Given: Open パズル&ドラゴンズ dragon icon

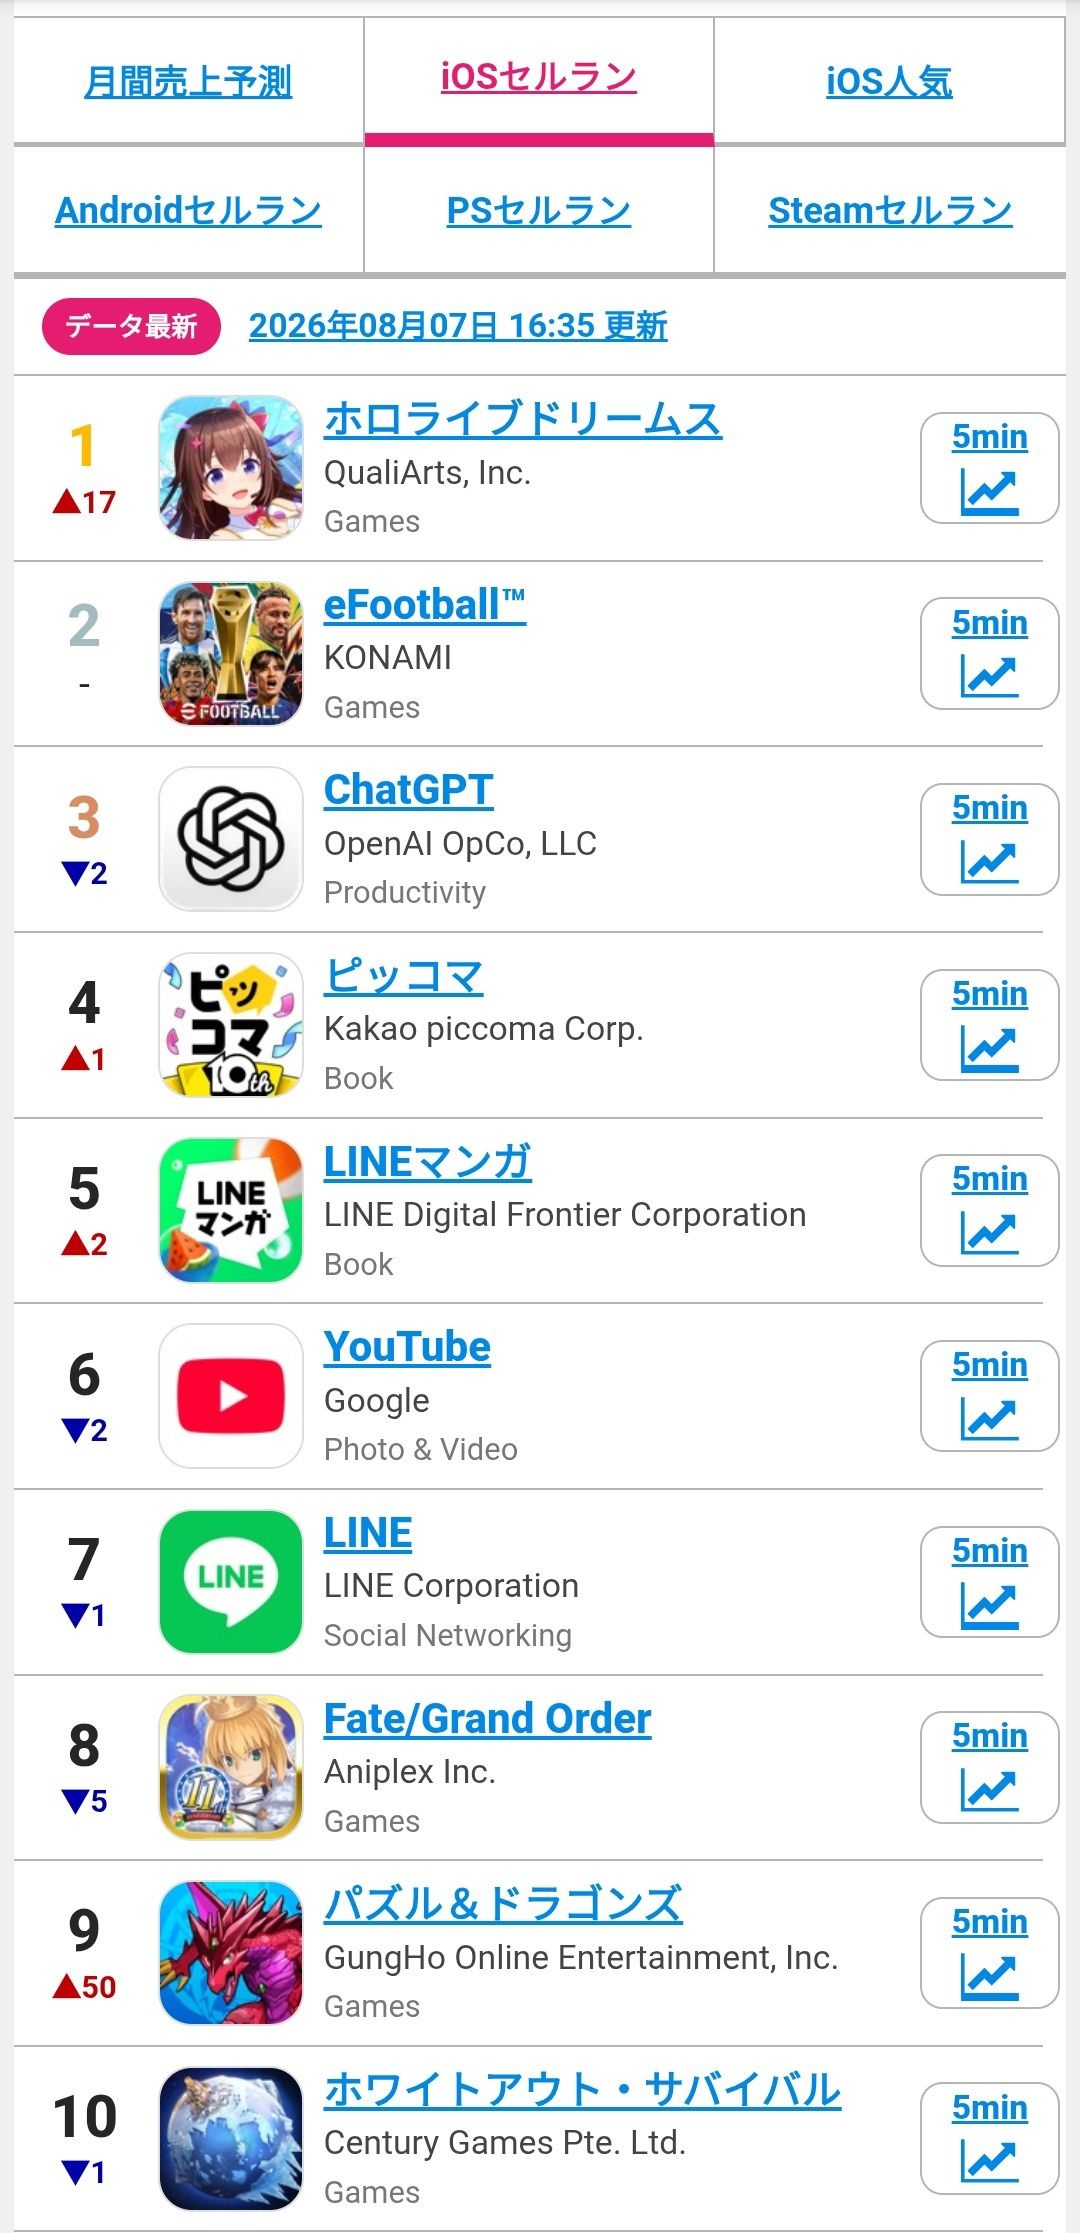Looking at the screenshot, I should pos(231,1953).
